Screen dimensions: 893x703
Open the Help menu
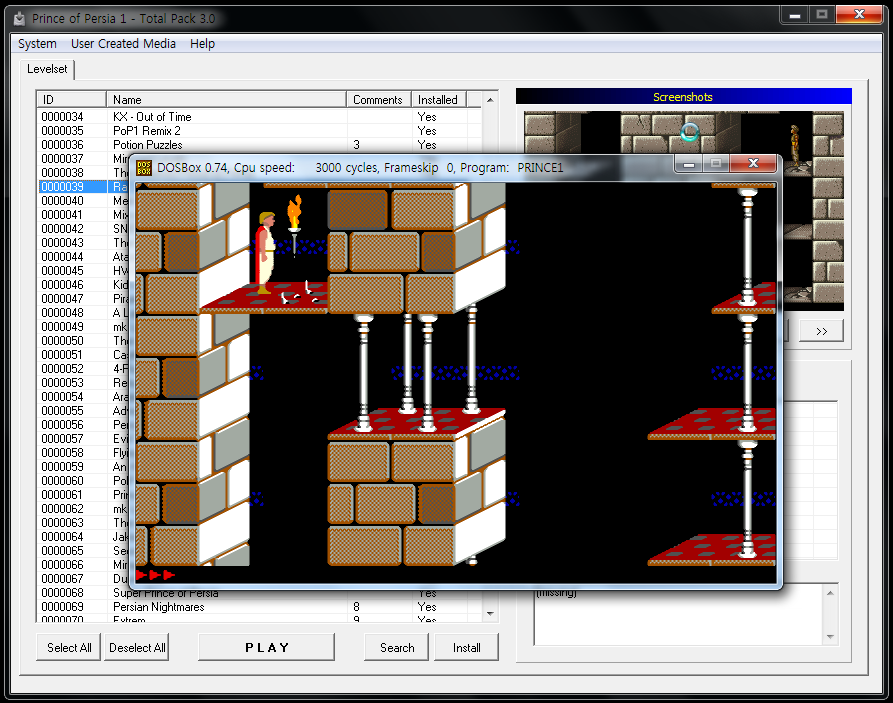click(x=202, y=44)
